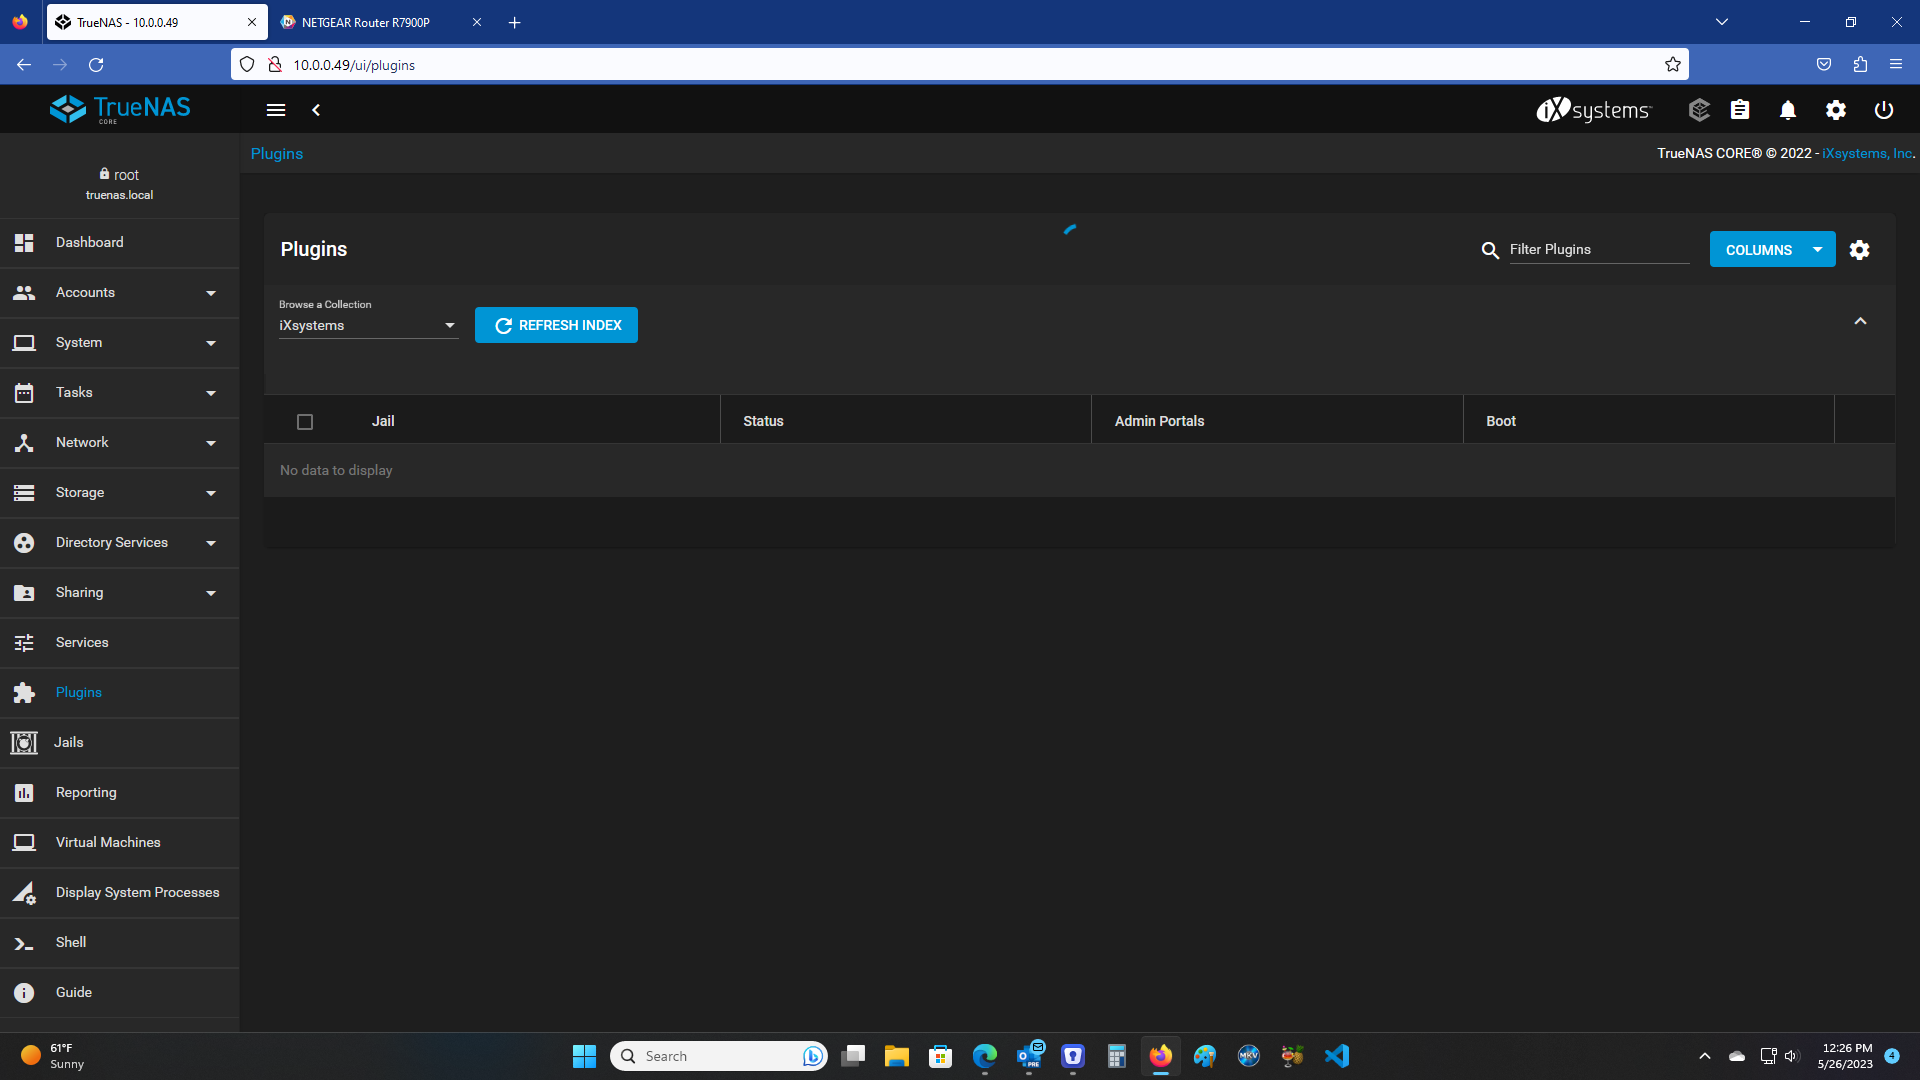This screenshot has height=1080, width=1920.
Task: Open the notifications bell icon
Action: 1788,110
